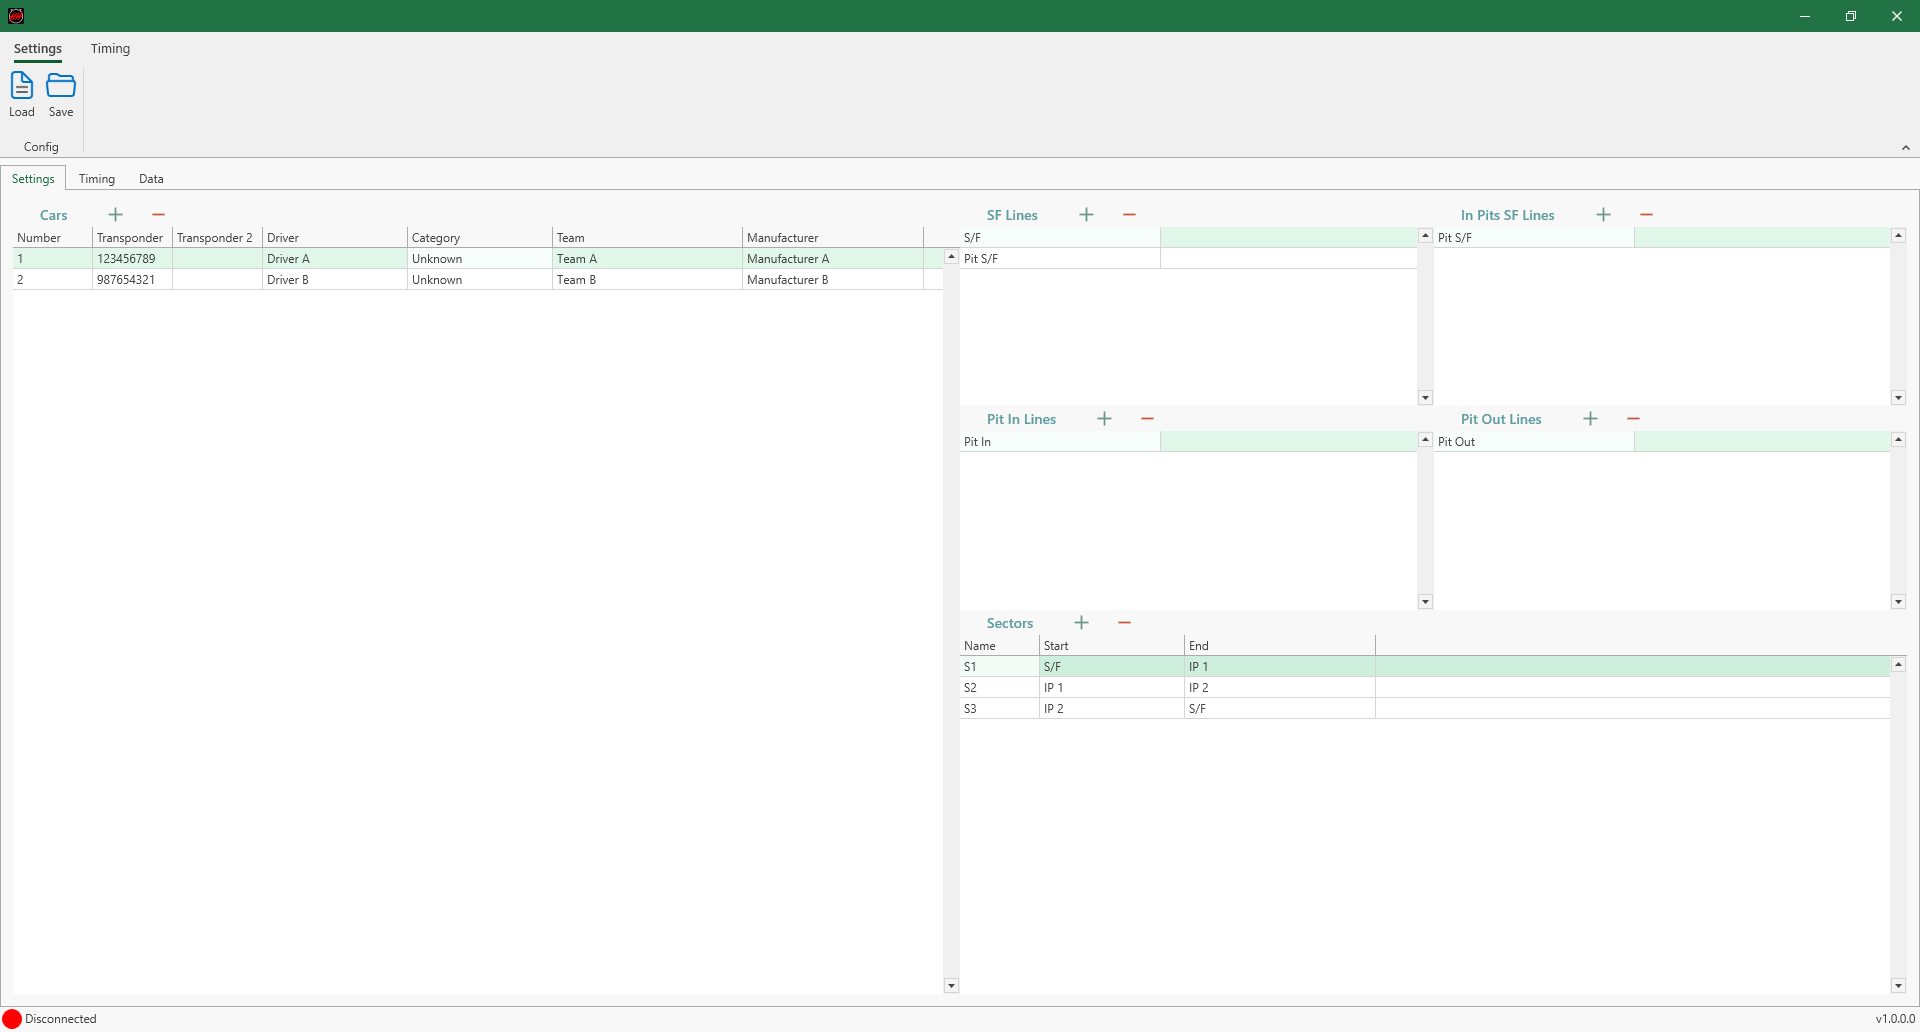The image size is (1920, 1032).
Task: Sort cars by Transponder column header
Action: (130, 238)
